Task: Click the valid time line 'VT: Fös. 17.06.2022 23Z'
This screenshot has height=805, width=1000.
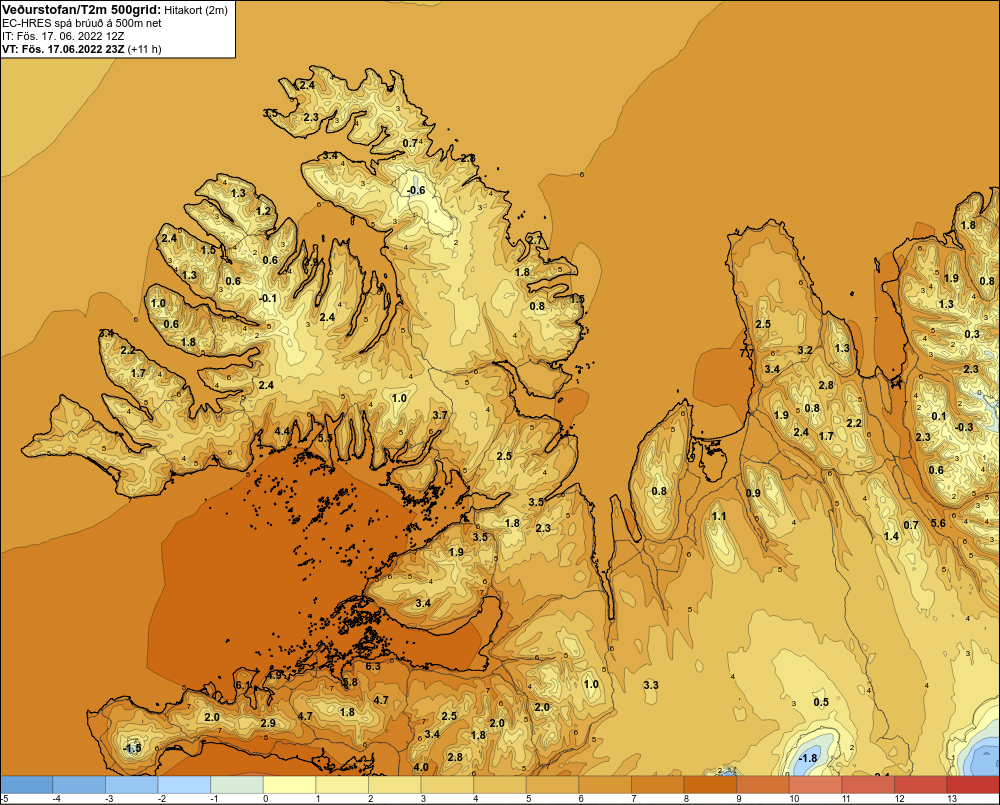Action: (64, 49)
